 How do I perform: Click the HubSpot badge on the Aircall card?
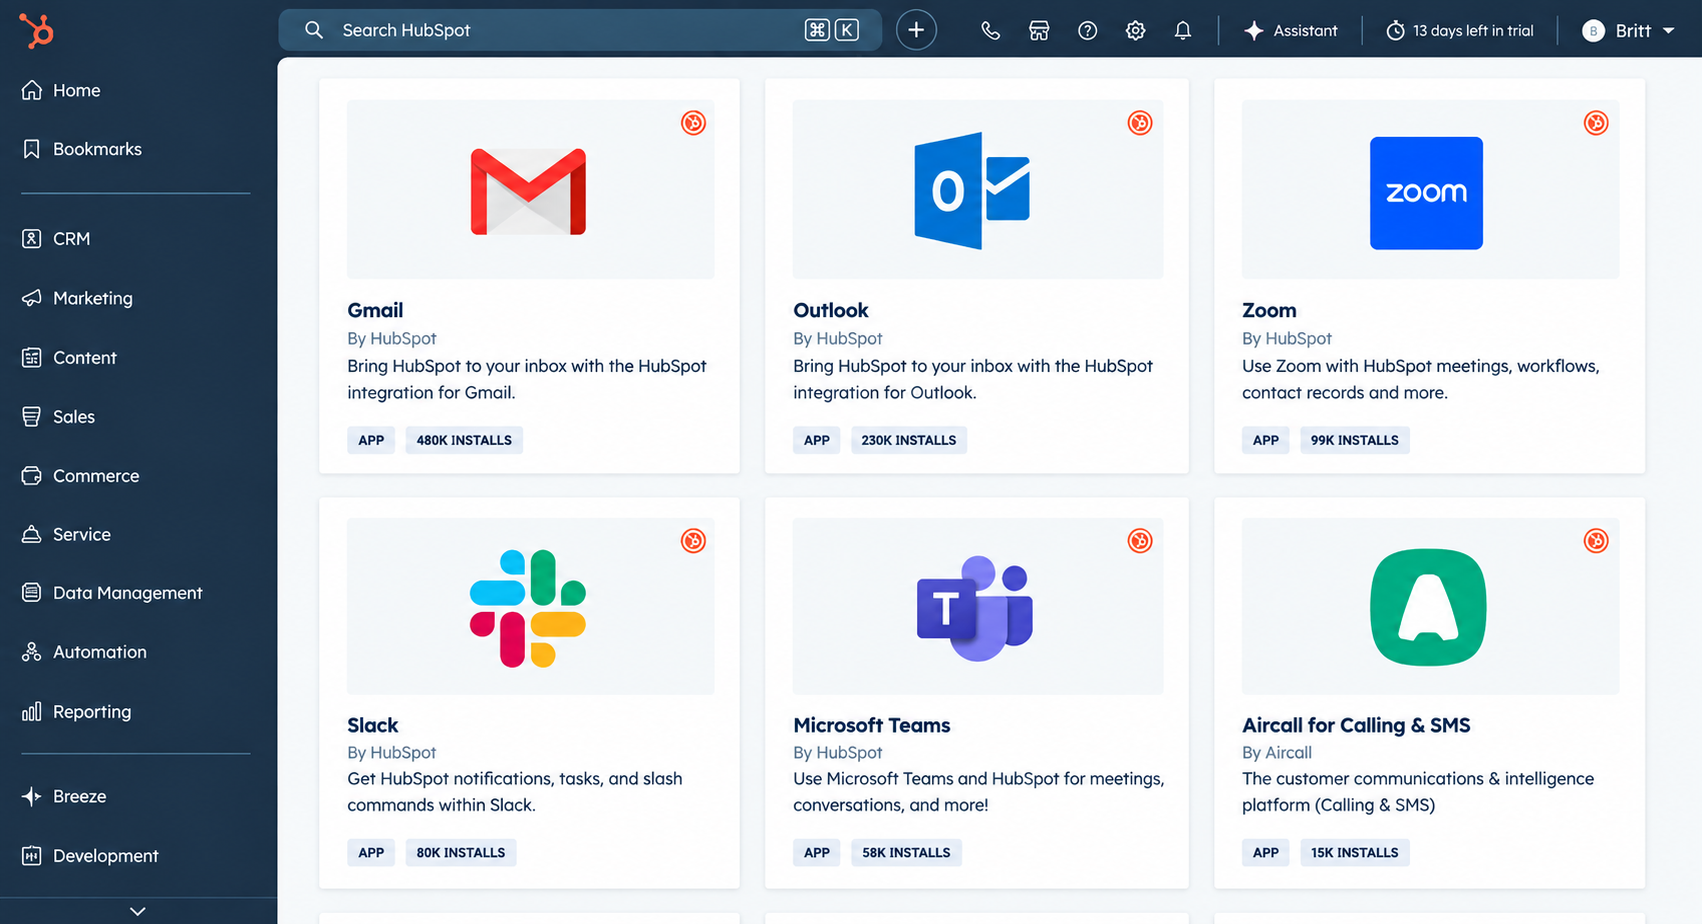(x=1596, y=541)
